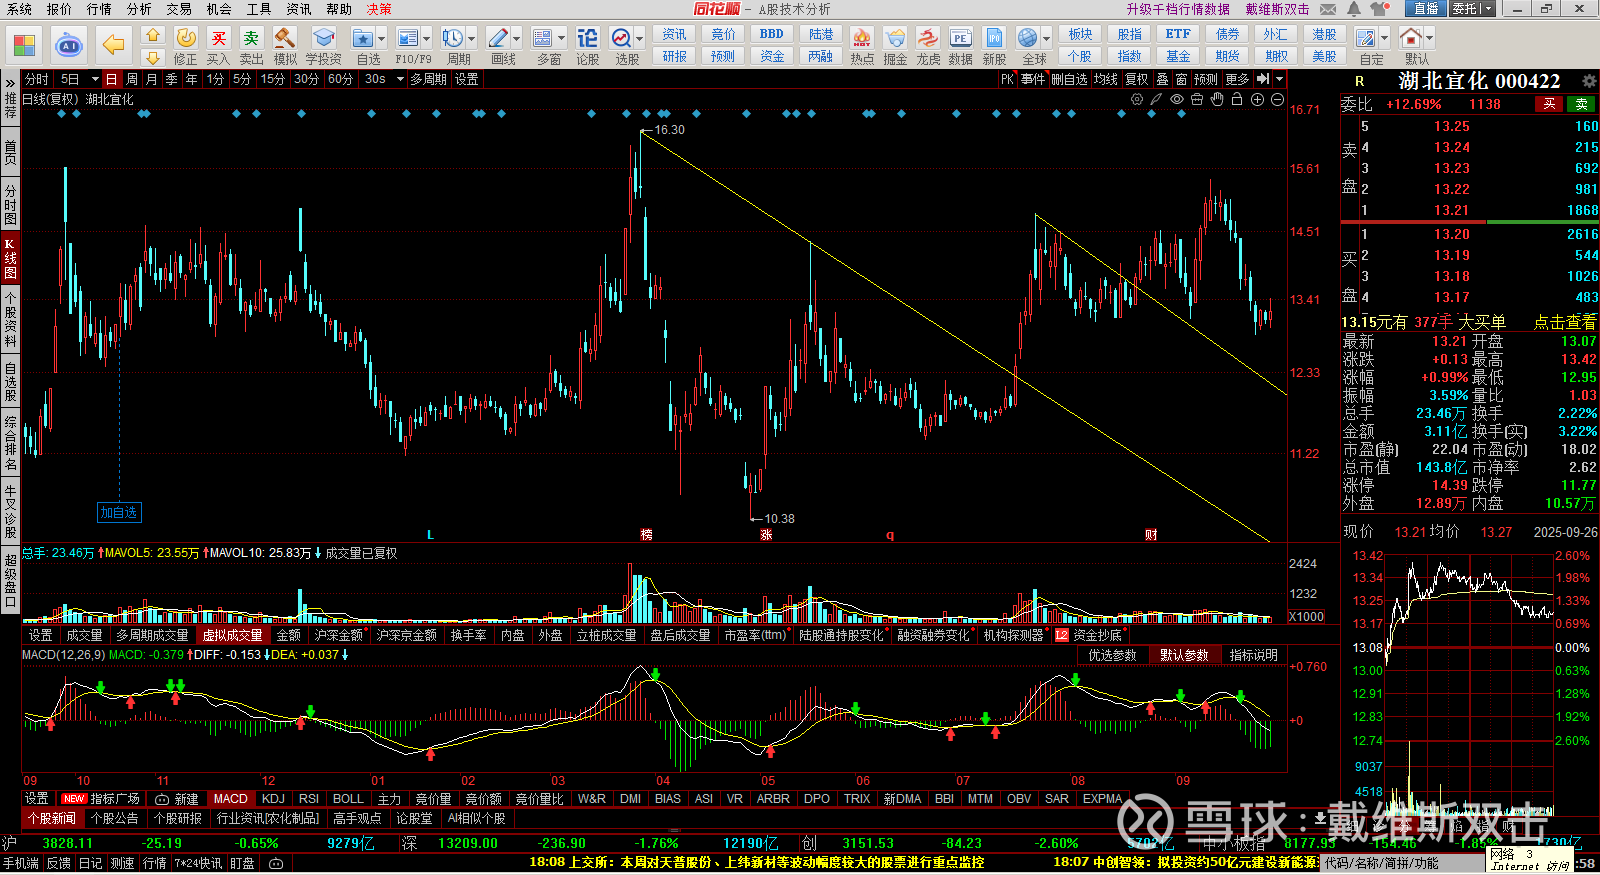Open the 多窗 multi-window icon

tap(542, 38)
